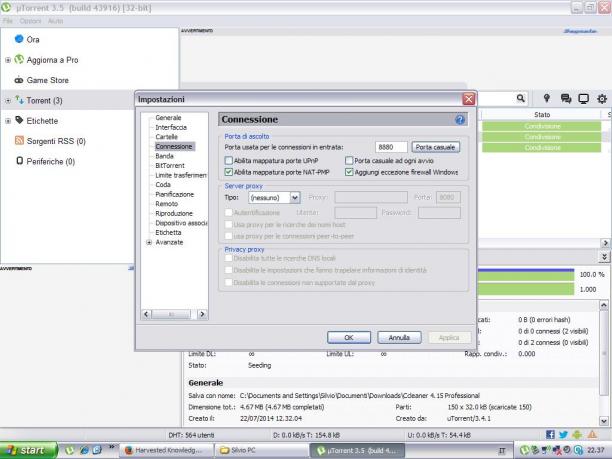Uncheck Aggiungi eccezione firewall Windows
Viewport: 612px width, 459px height.
(x=349, y=172)
